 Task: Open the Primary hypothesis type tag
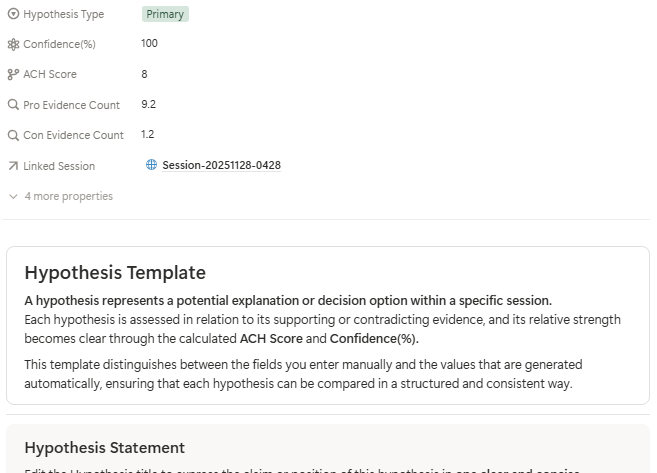pyautogui.click(x=165, y=15)
